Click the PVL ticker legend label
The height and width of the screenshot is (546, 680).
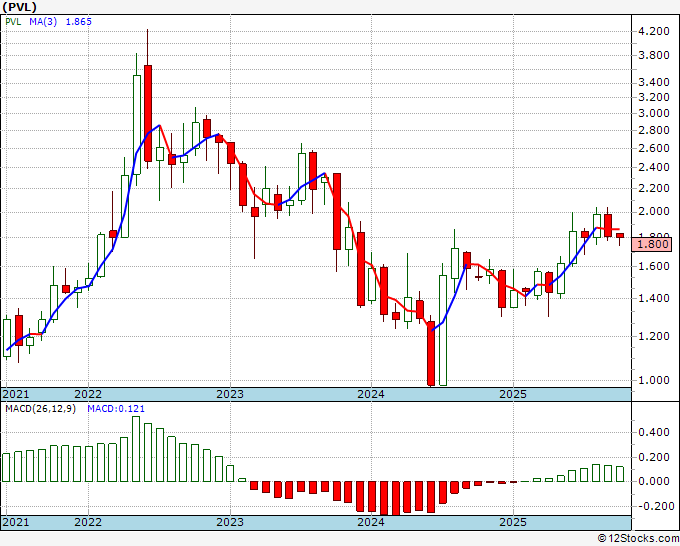tap(13, 22)
